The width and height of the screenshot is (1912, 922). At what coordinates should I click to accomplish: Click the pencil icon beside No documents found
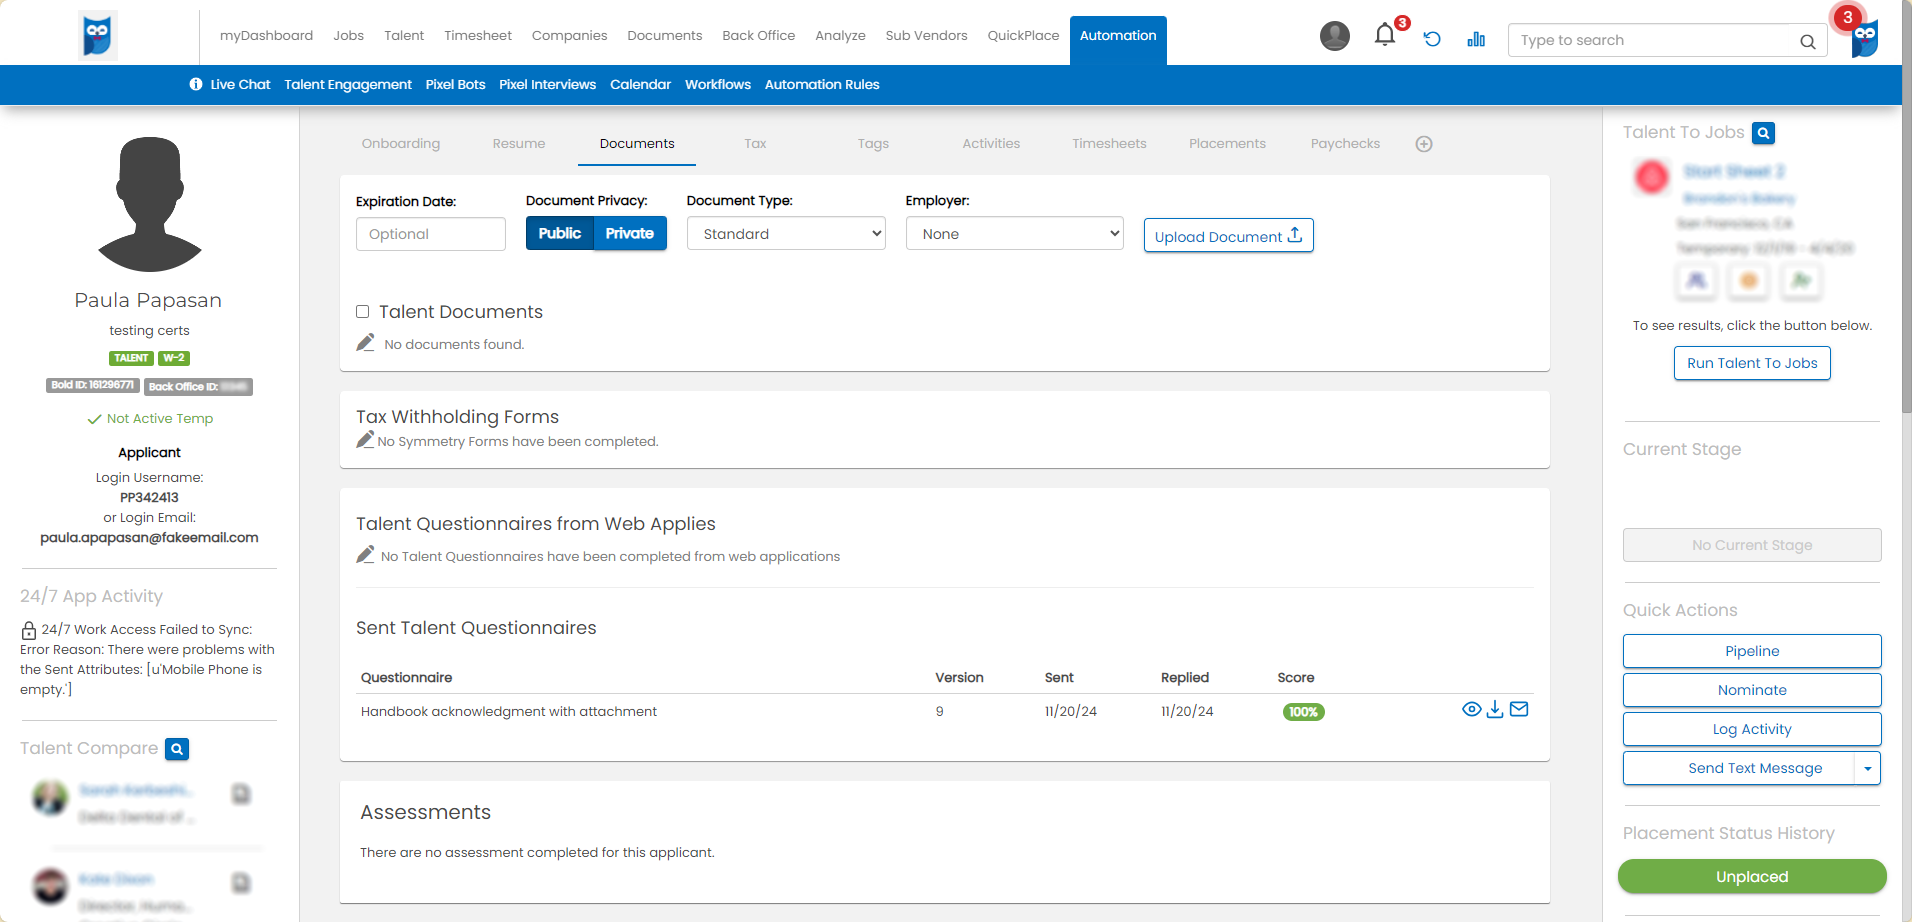pos(365,342)
